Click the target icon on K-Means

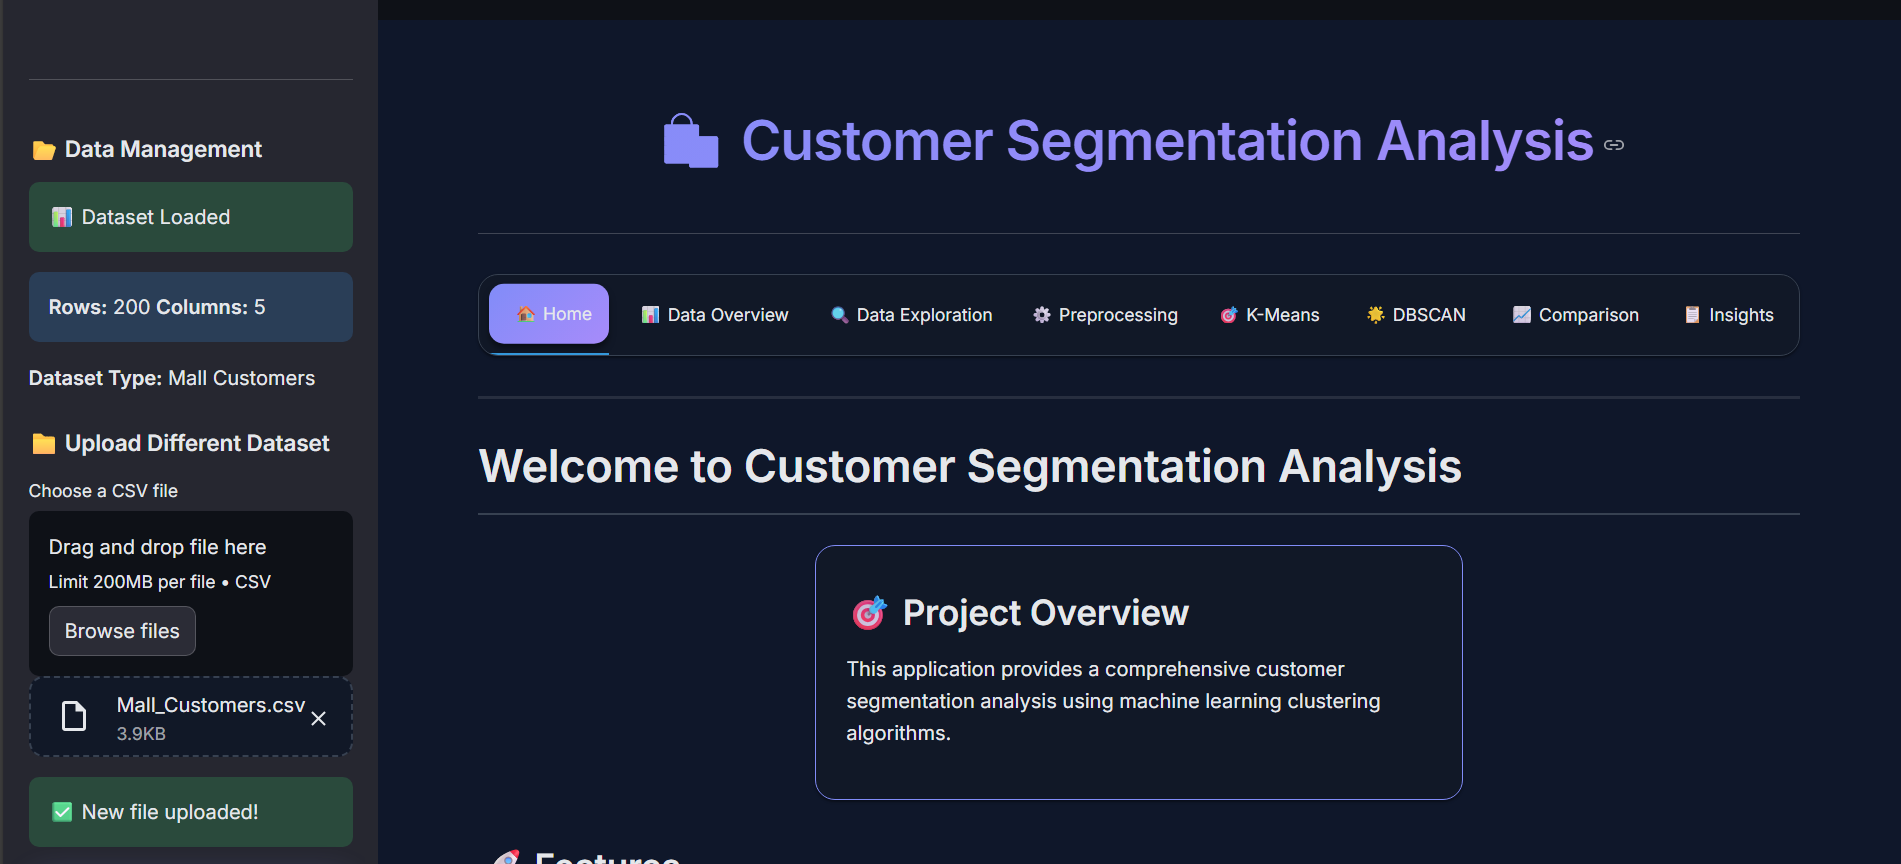coord(1229,315)
